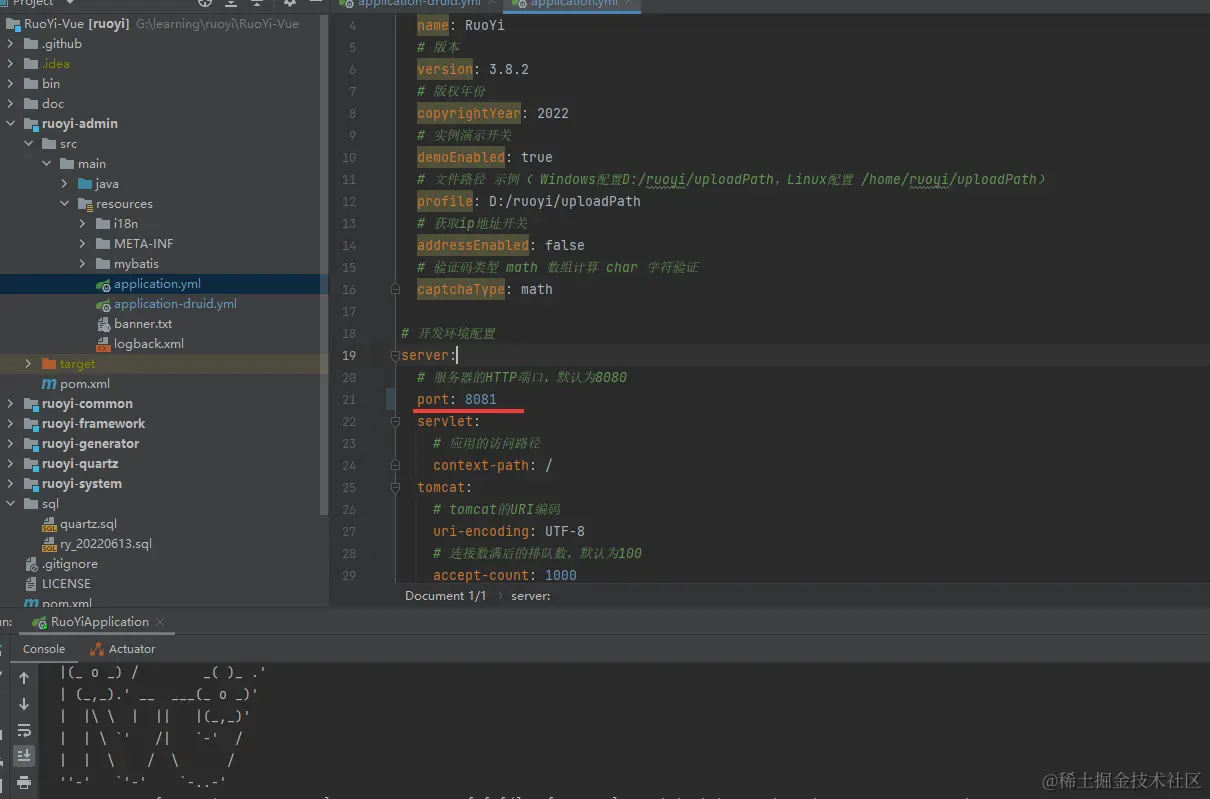Collapse the sql folder

point(10,504)
